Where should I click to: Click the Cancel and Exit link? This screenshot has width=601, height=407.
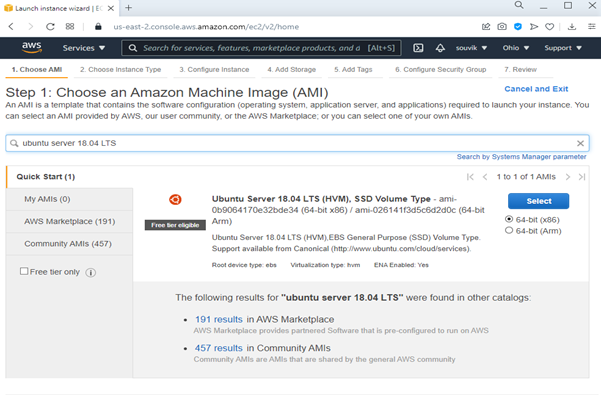tap(537, 90)
